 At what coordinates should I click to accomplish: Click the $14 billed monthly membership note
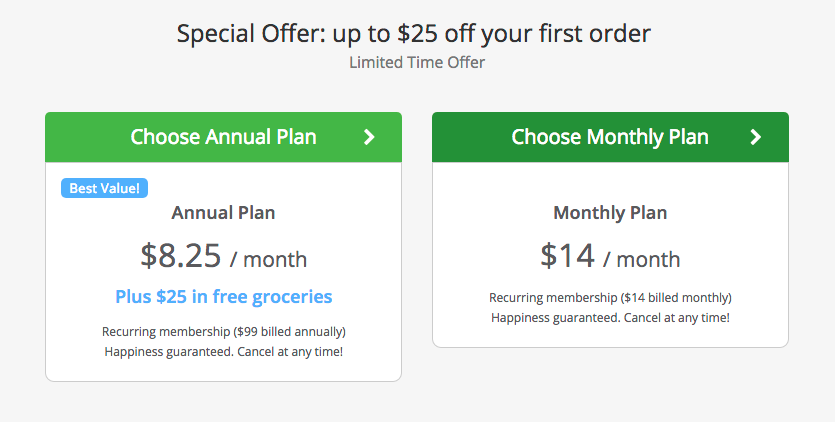coord(610,297)
